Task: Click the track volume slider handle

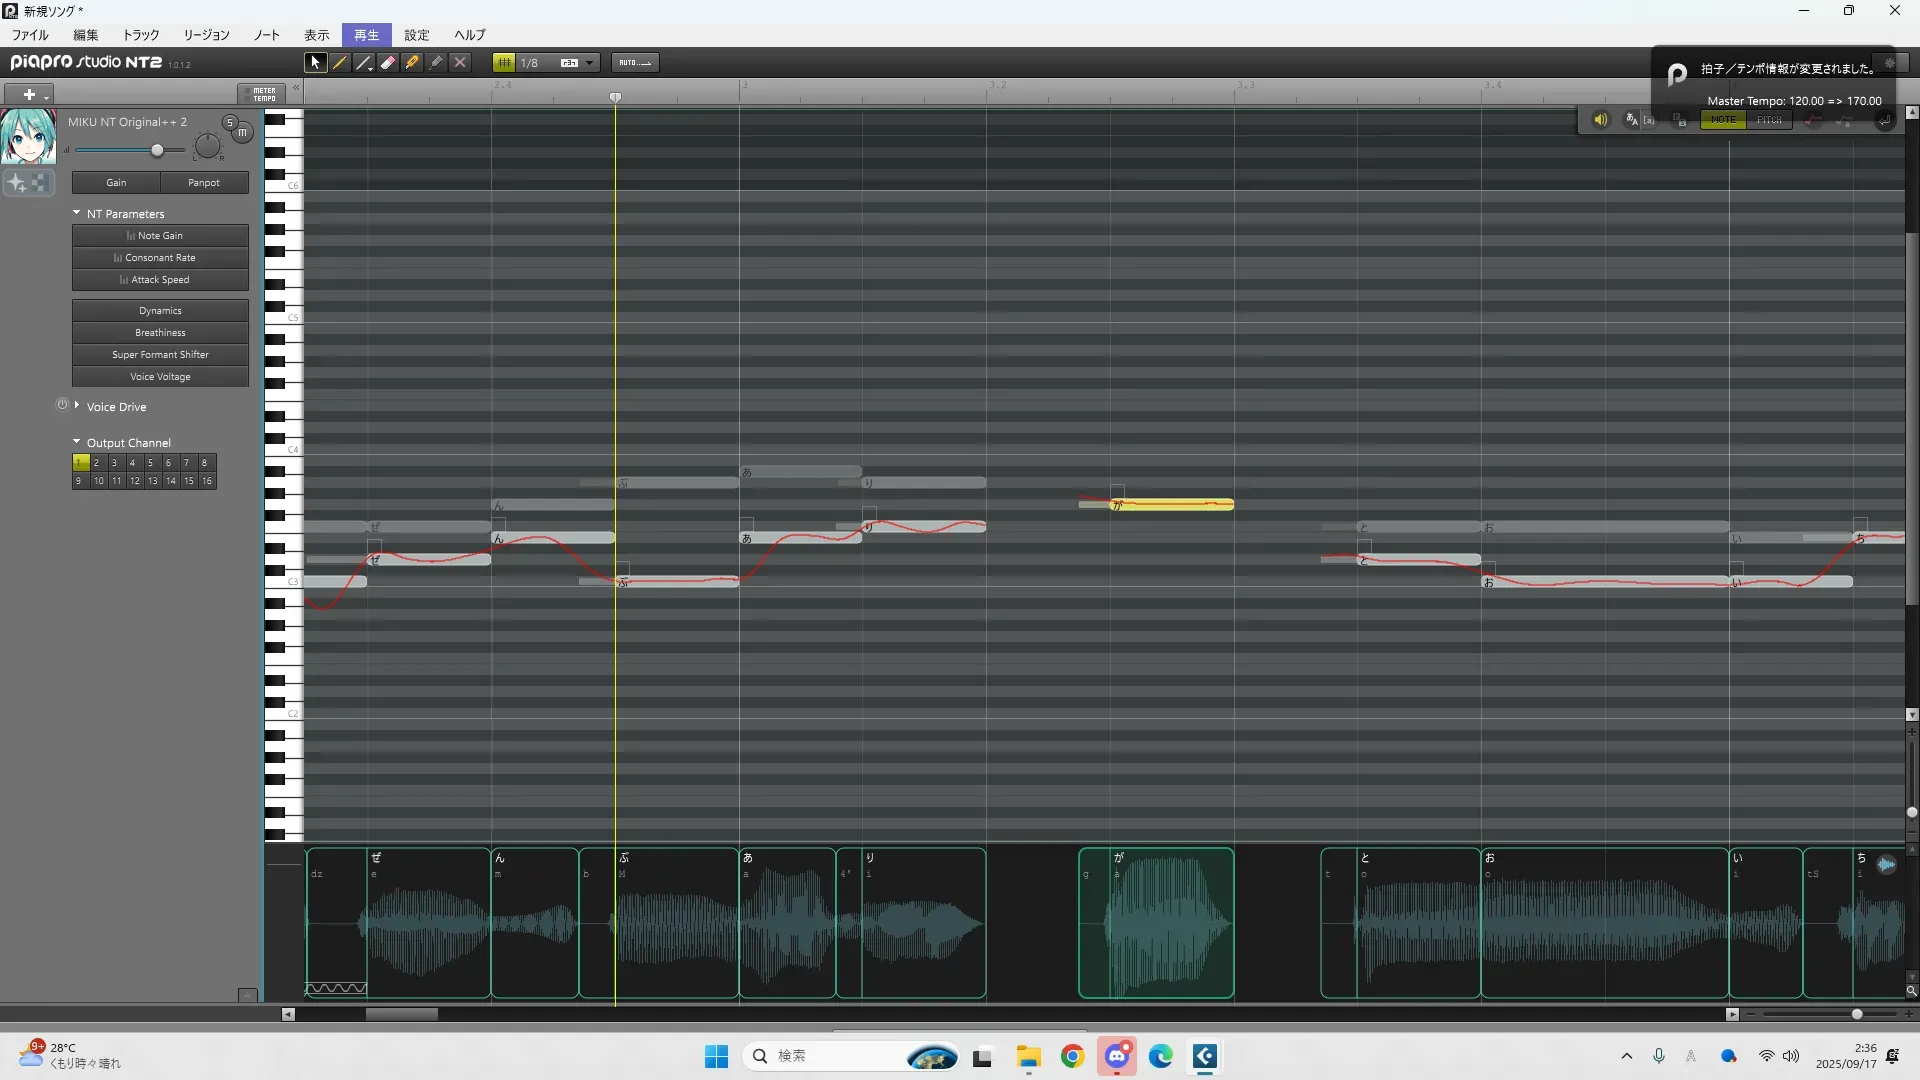Action: (157, 150)
